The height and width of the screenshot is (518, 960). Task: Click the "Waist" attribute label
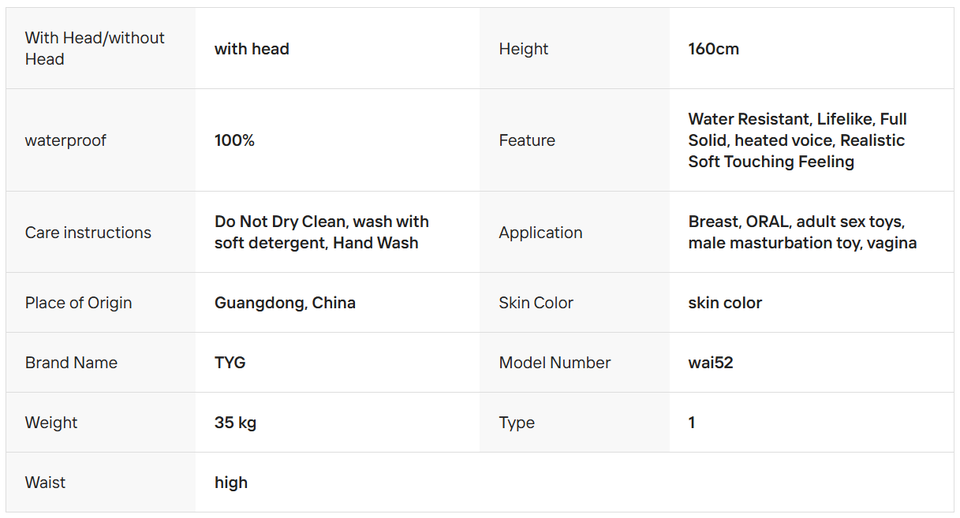coord(45,482)
